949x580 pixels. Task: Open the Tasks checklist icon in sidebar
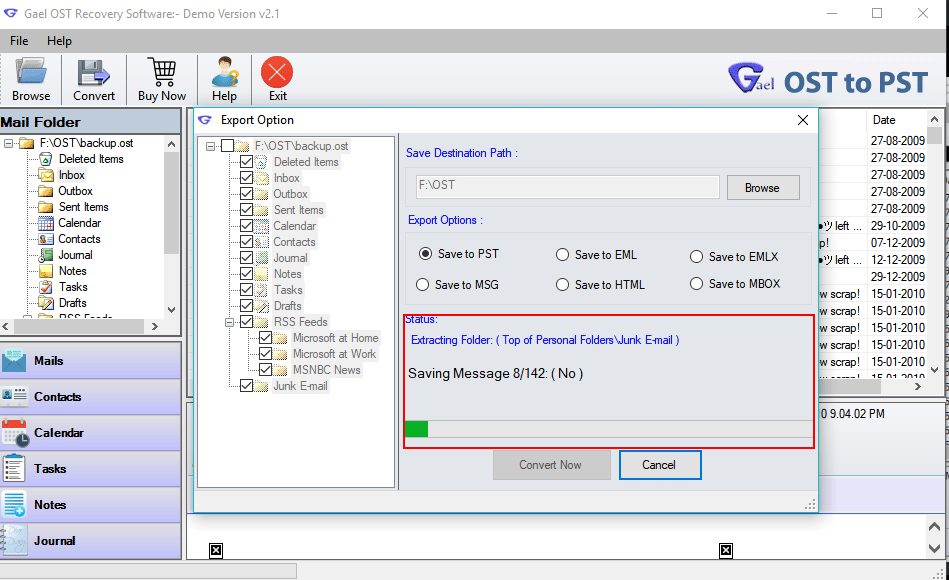tap(13, 469)
